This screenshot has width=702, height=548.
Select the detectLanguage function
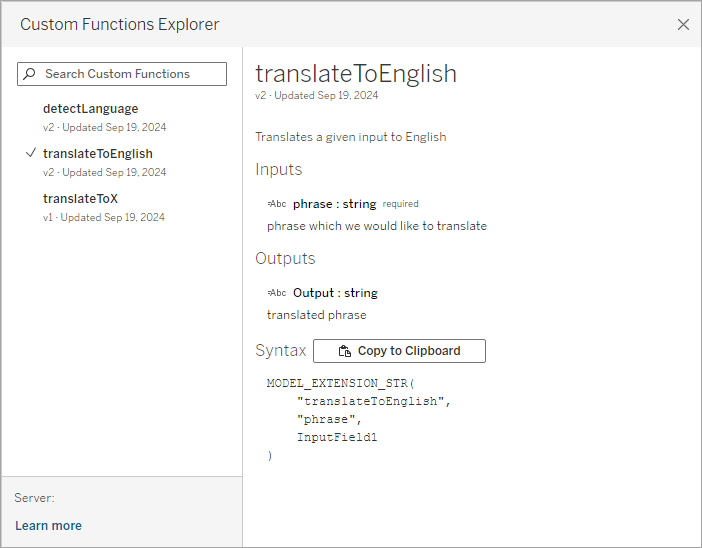point(90,109)
